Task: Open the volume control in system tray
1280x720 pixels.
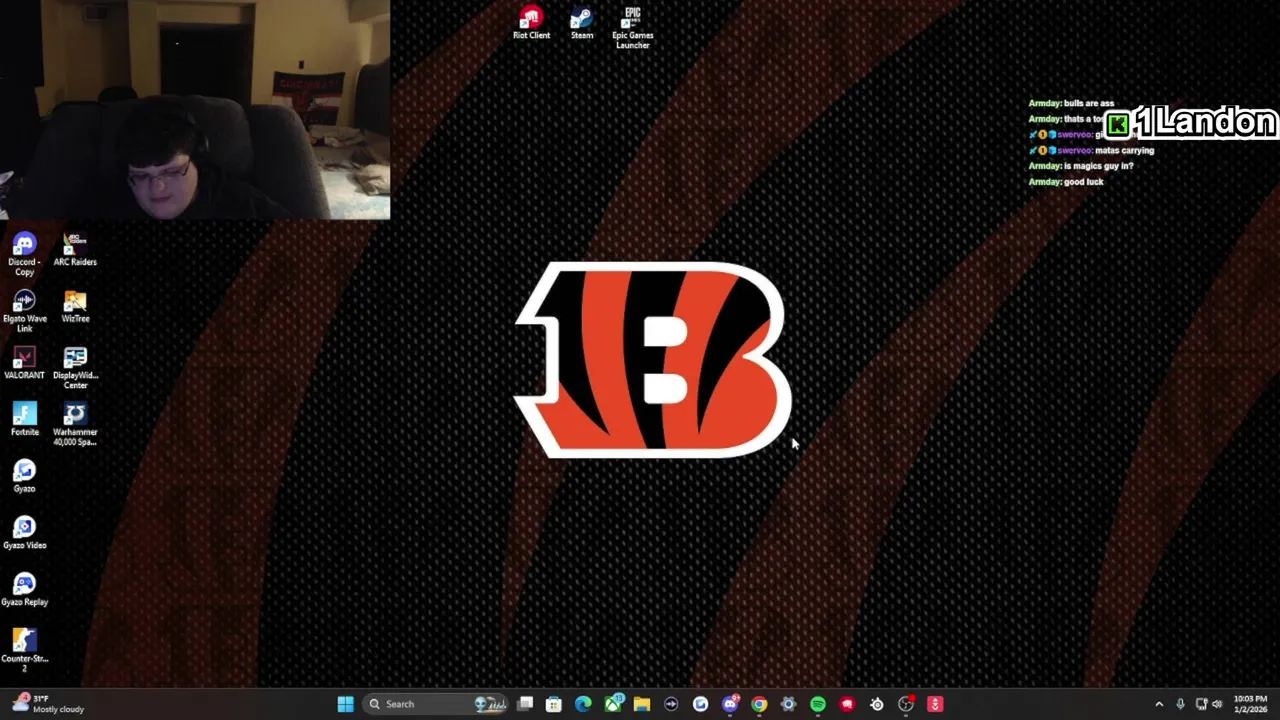Action: (1217, 704)
